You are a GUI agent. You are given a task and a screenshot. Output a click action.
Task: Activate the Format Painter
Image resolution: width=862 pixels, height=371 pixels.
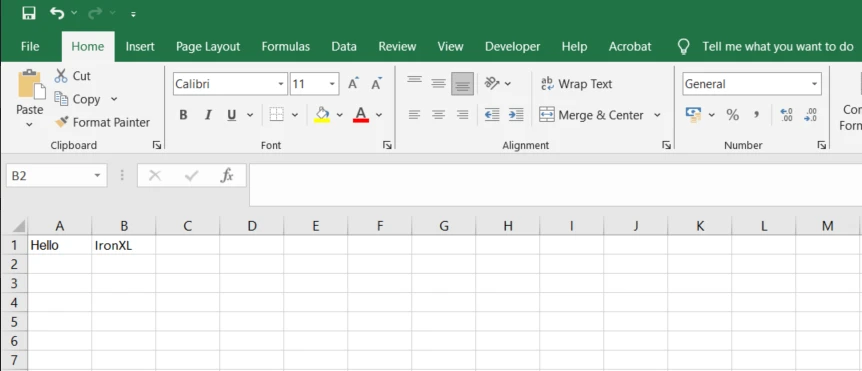(x=102, y=122)
